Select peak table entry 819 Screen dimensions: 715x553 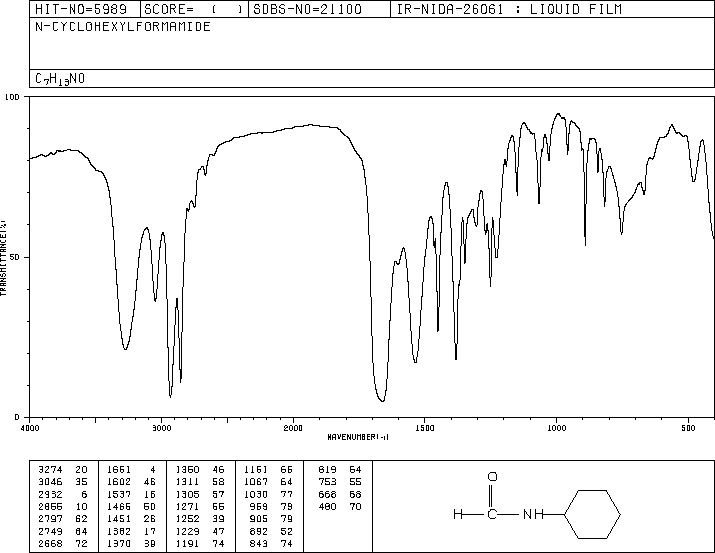point(327,470)
